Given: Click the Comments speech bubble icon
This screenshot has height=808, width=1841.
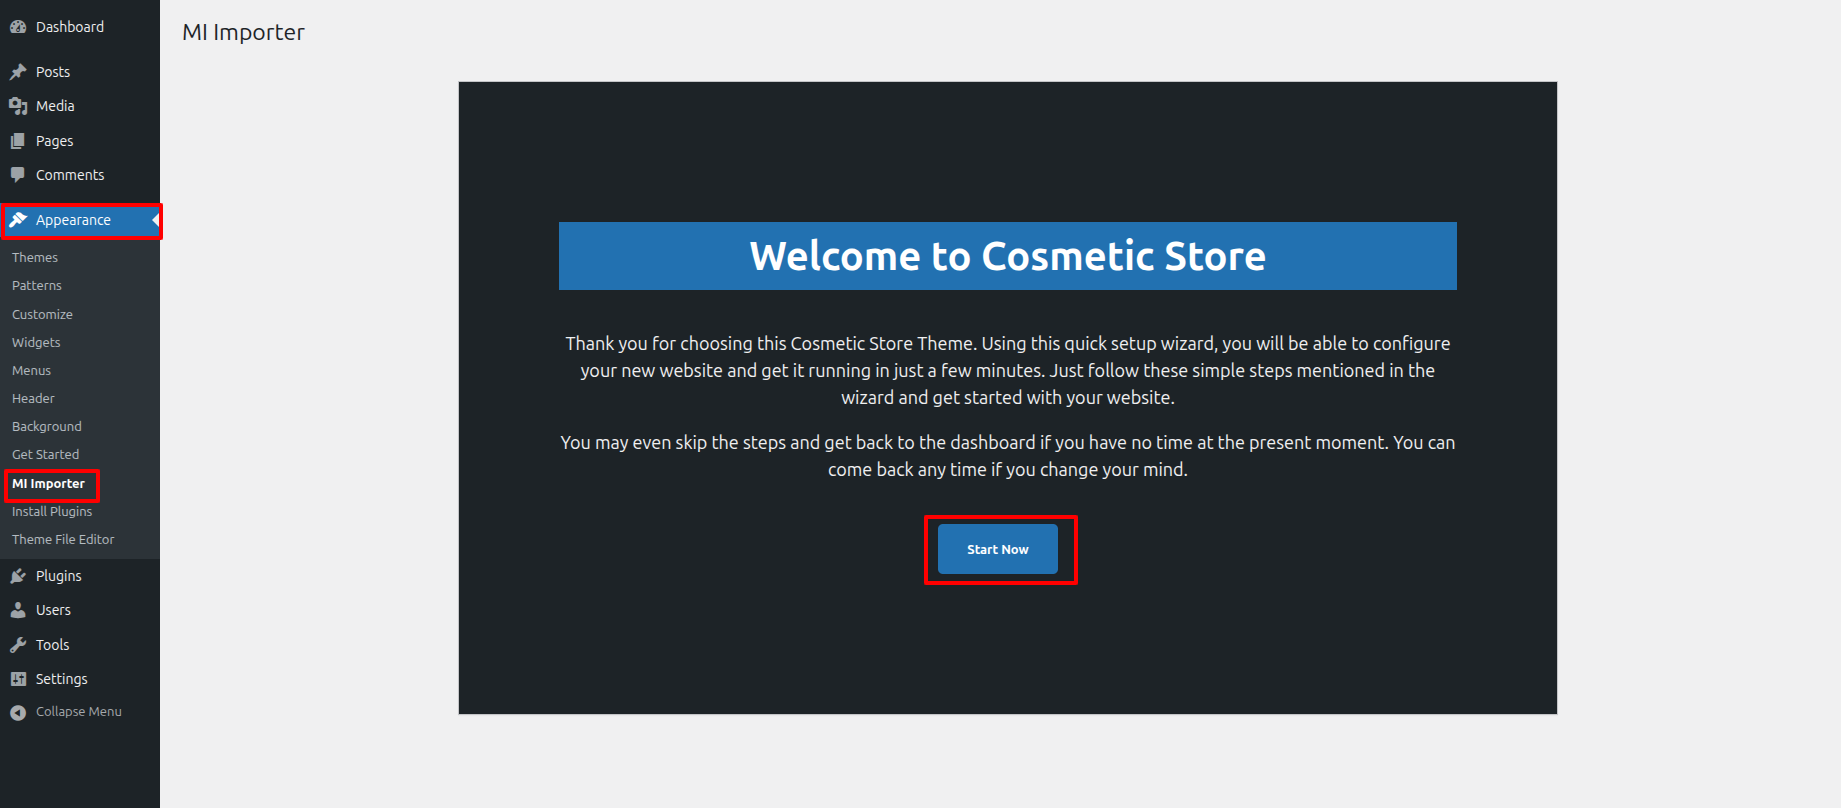Looking at the screenshot, I should pyautogui.click(x=18, y=175).
